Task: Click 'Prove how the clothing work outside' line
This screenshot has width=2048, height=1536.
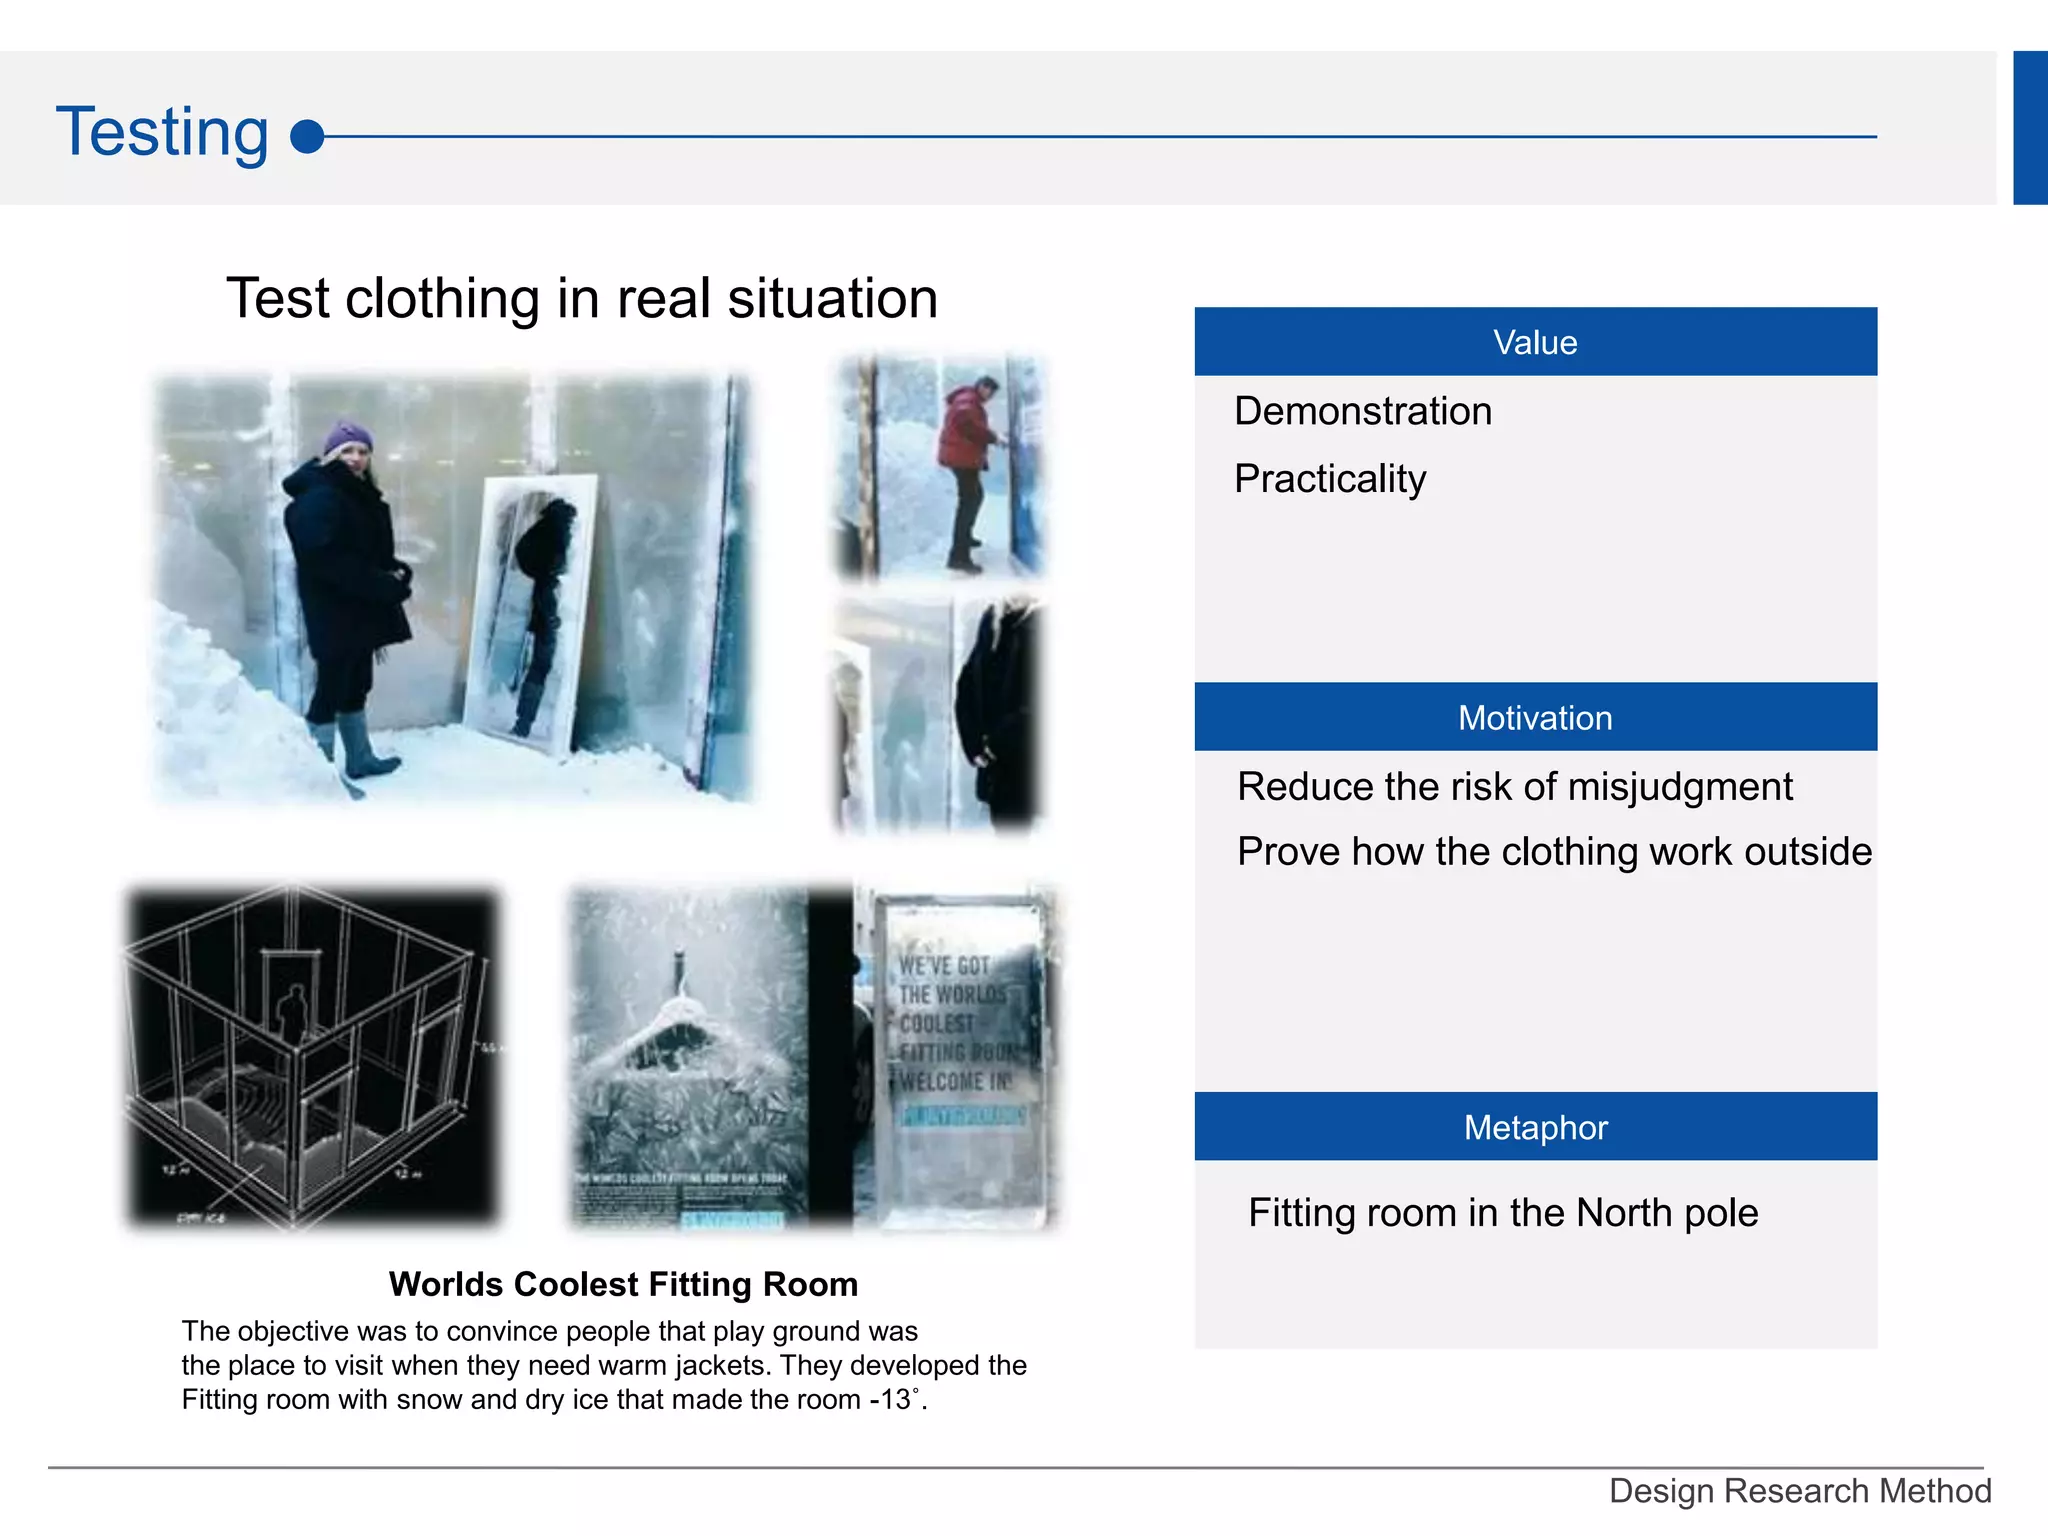Action: (x=1554, y=851)
